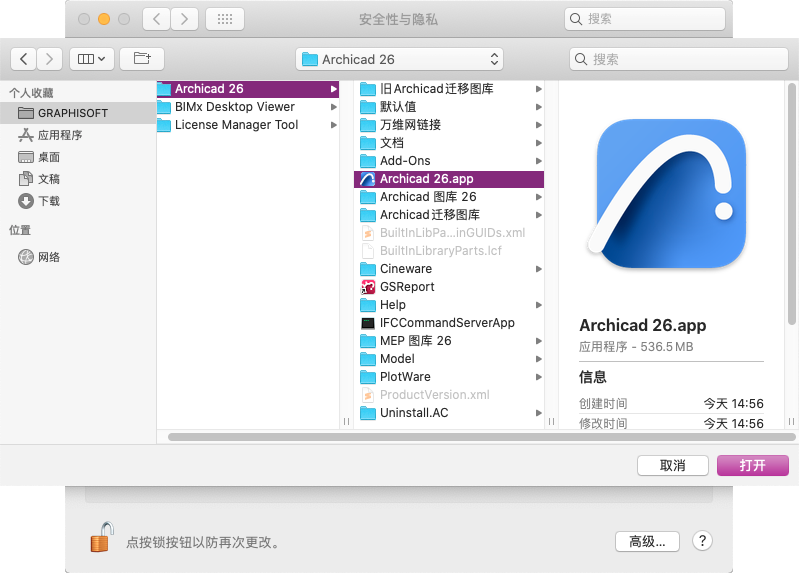Select the Archicad 26 folder
The image size is (799, 573).
[248, 89]
